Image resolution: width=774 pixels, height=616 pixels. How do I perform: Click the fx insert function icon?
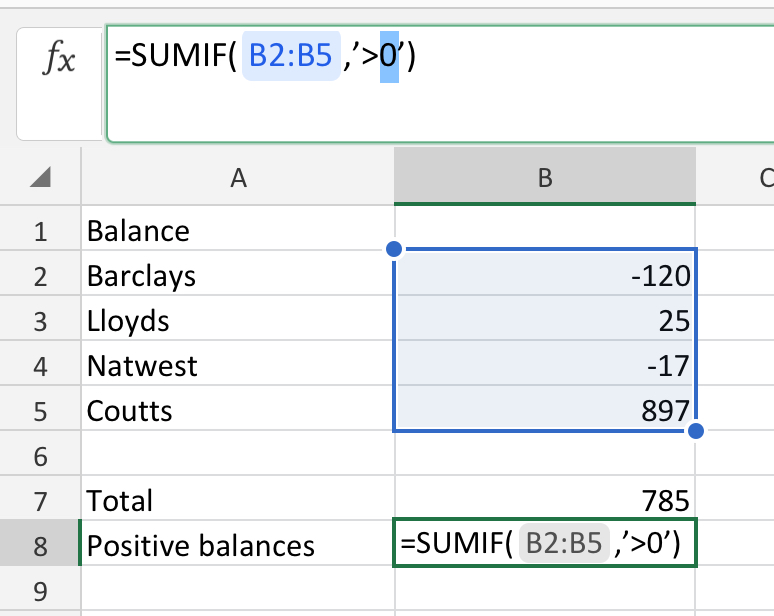click(59, 59)
